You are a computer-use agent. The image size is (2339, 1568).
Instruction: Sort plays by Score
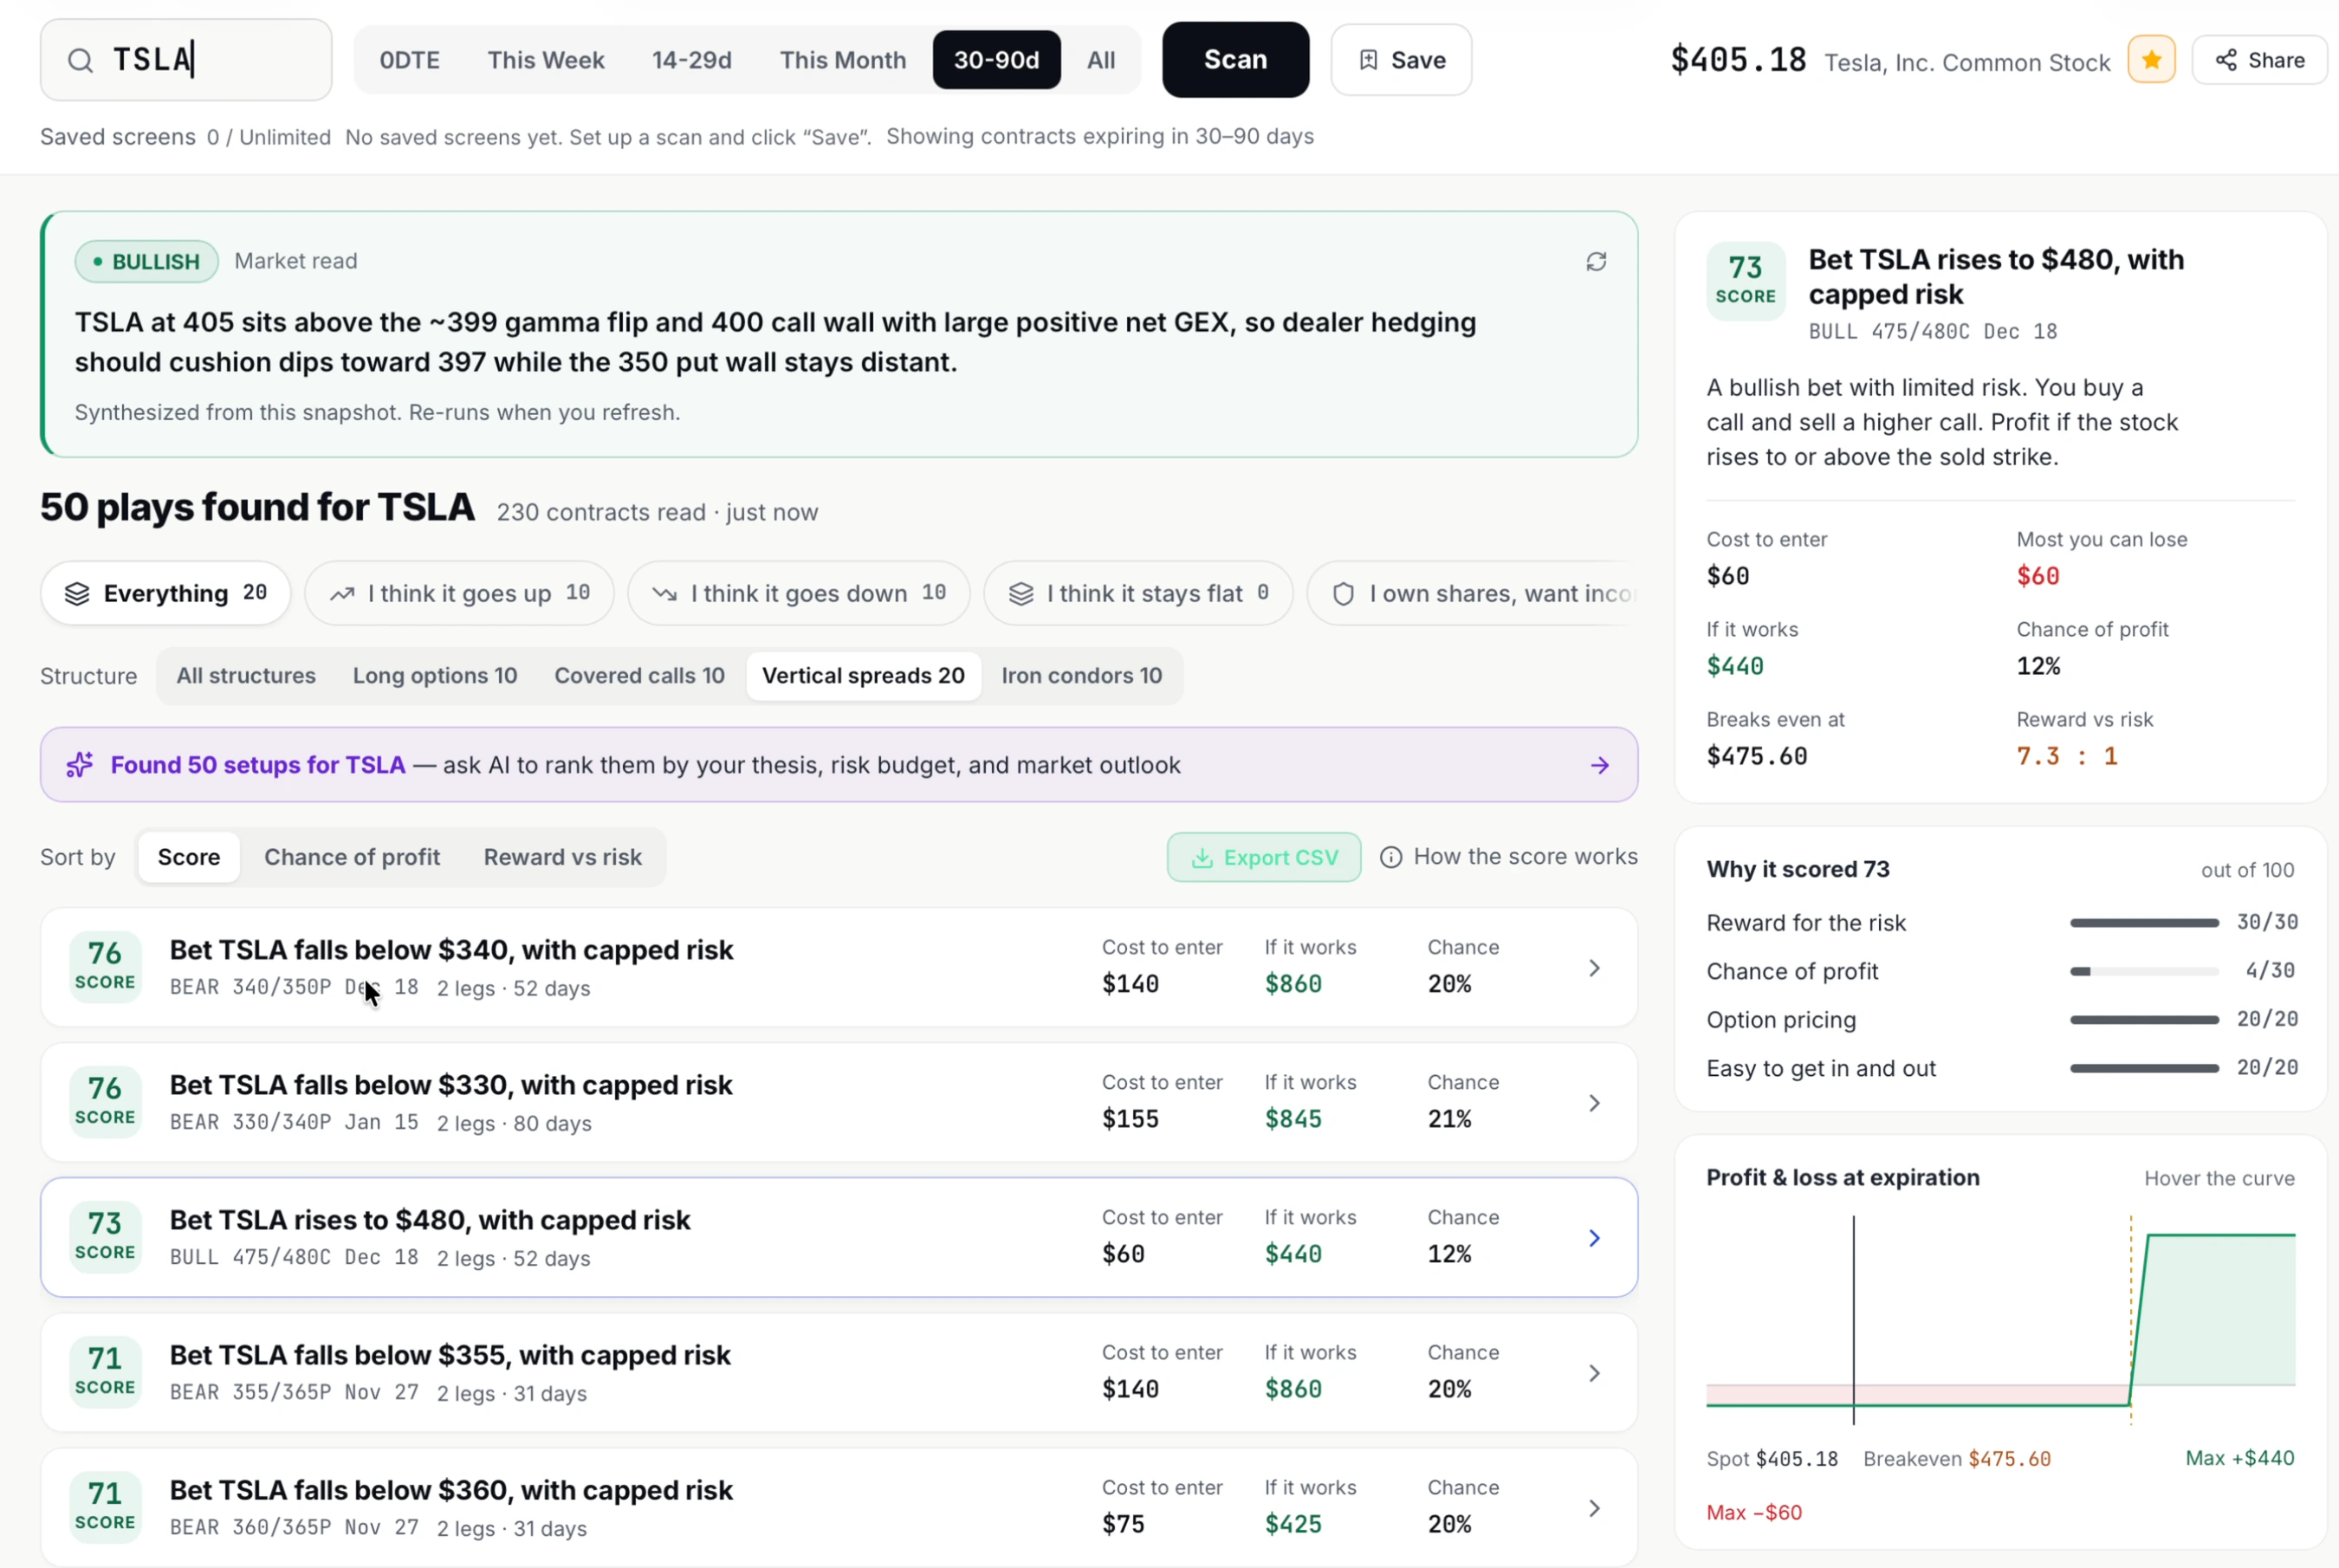pos(189,857)
